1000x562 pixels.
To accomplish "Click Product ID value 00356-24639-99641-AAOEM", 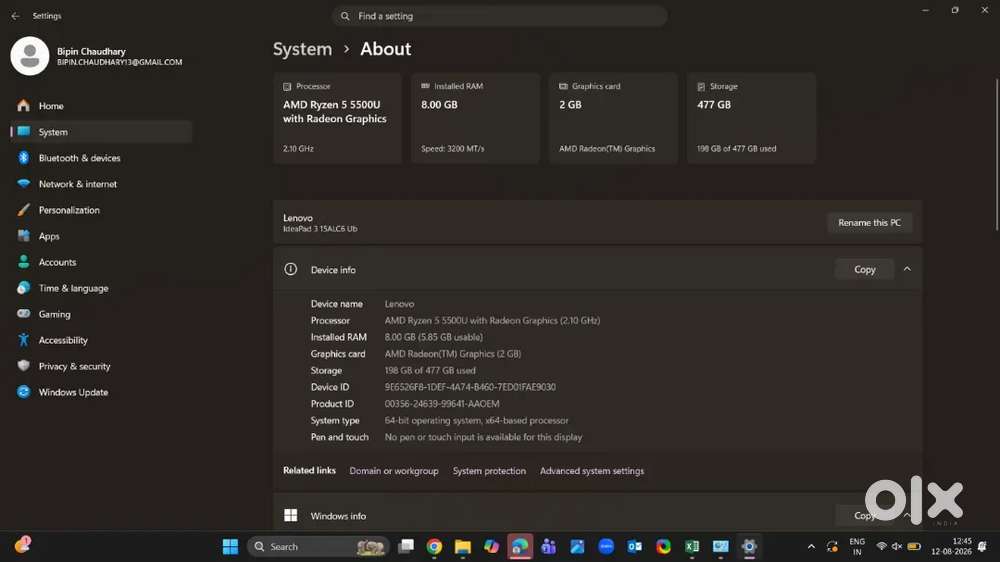I will tap(442, 404).
